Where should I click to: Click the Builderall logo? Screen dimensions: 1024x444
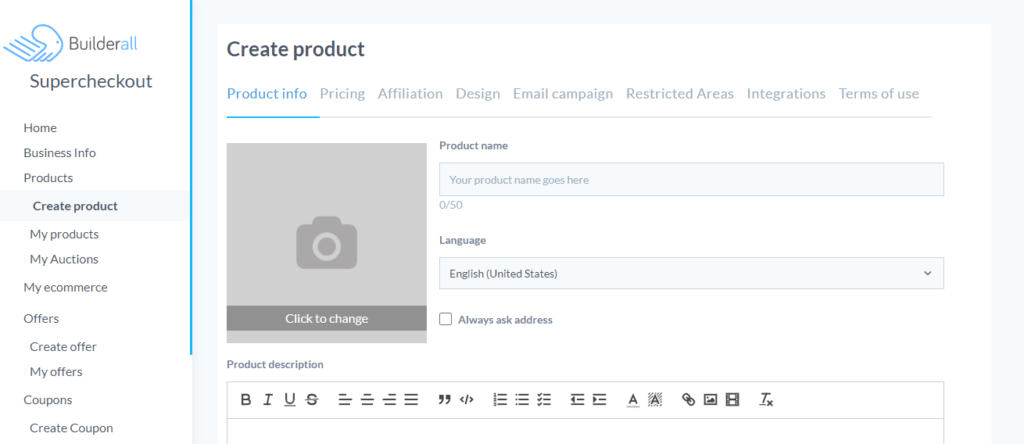coord(71,44)
